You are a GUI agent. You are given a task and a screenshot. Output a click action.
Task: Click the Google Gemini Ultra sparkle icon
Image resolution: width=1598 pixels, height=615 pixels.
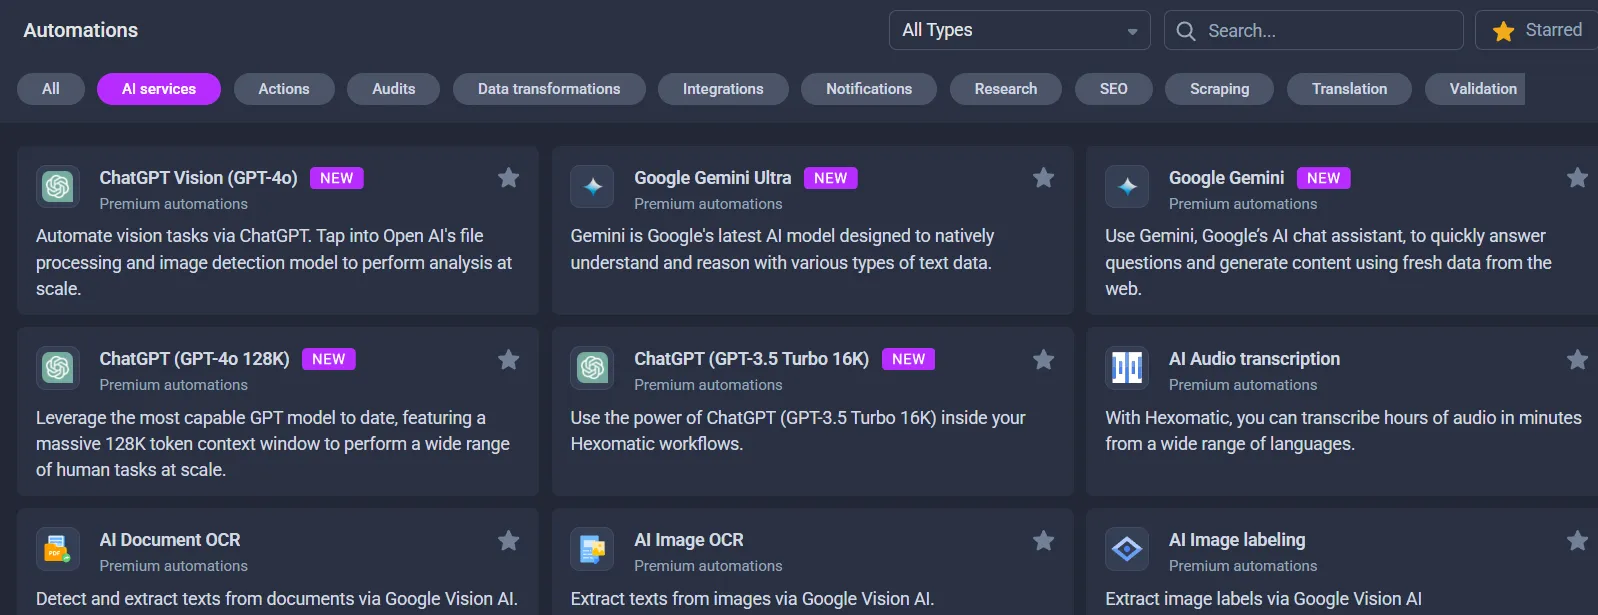(592, 187)
